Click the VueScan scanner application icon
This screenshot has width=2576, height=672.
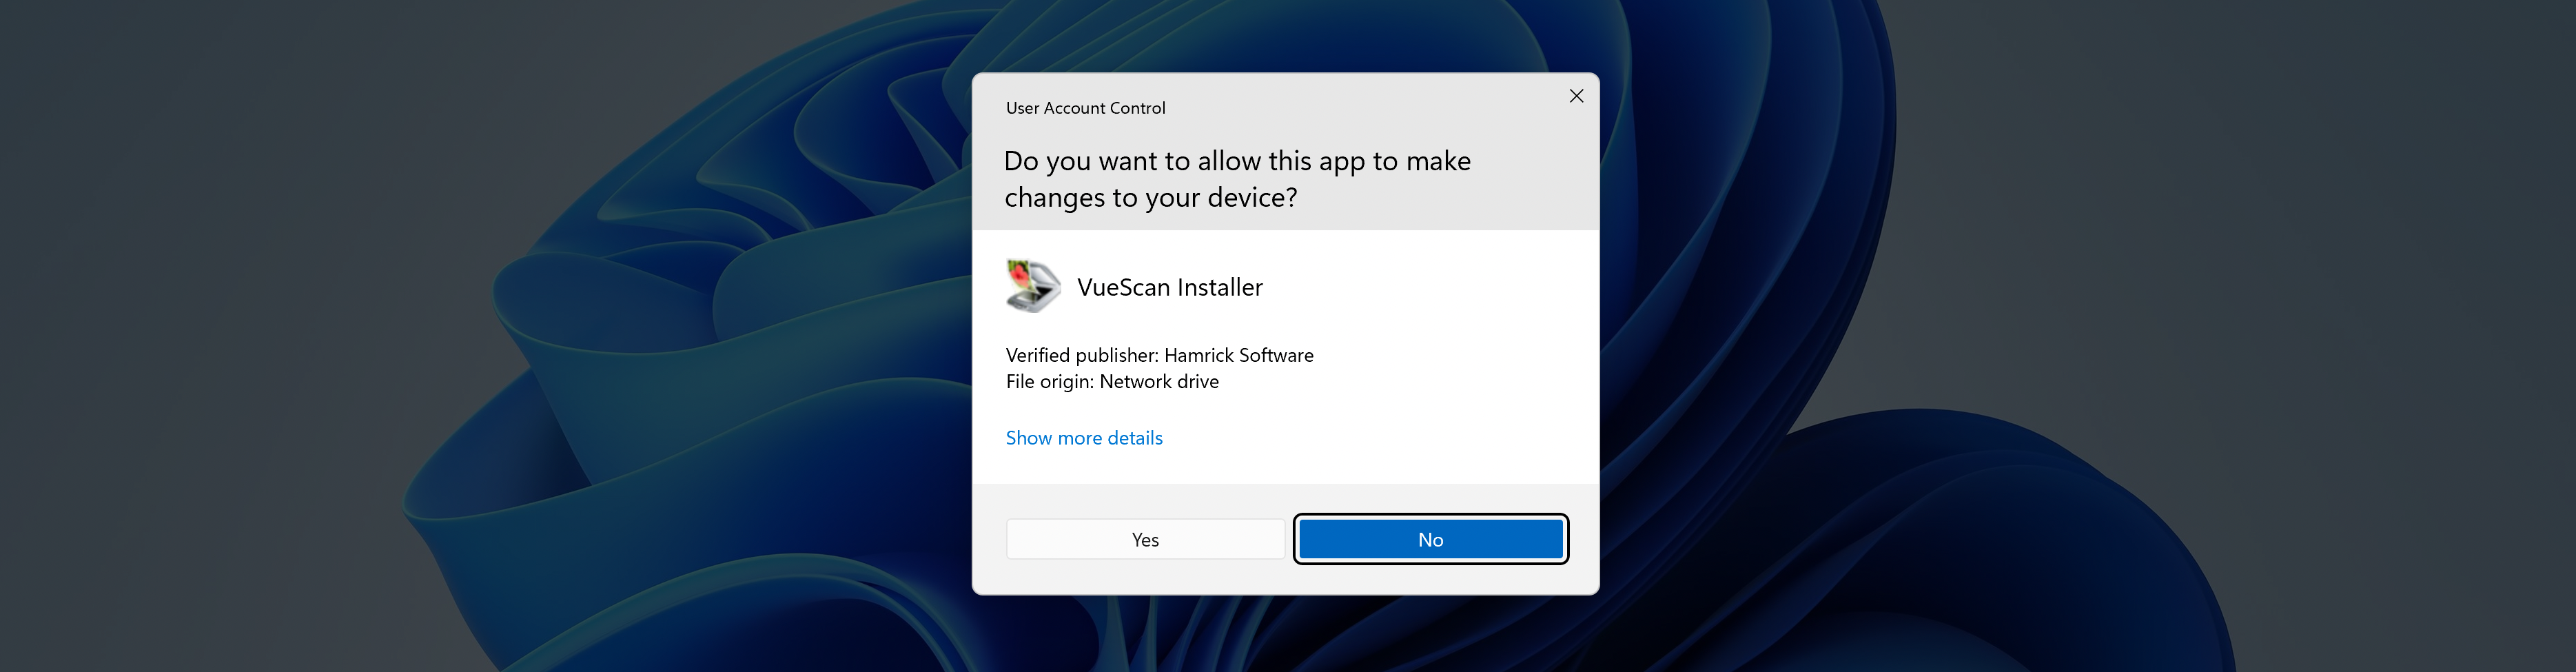tap(1032, 287)
